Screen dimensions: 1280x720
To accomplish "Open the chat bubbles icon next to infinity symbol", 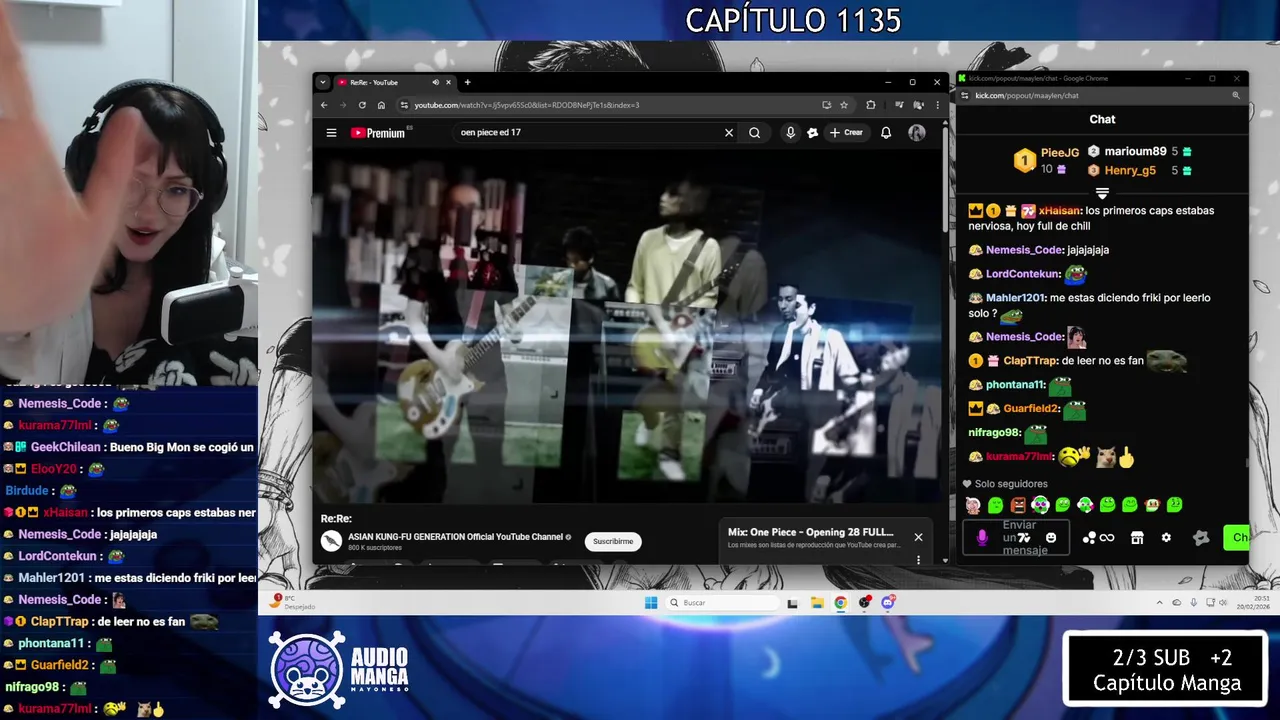I will [x=1090, y=538].
